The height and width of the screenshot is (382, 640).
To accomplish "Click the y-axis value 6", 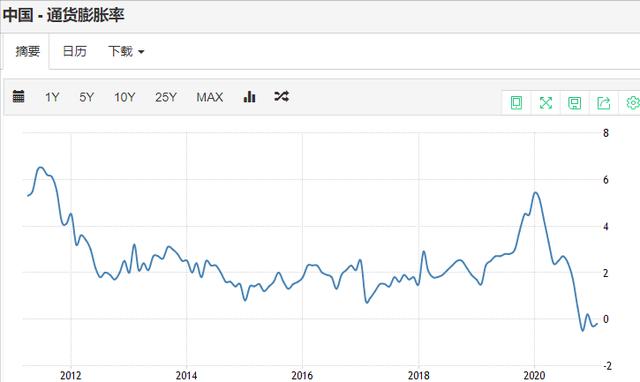I will pos(606,180).
